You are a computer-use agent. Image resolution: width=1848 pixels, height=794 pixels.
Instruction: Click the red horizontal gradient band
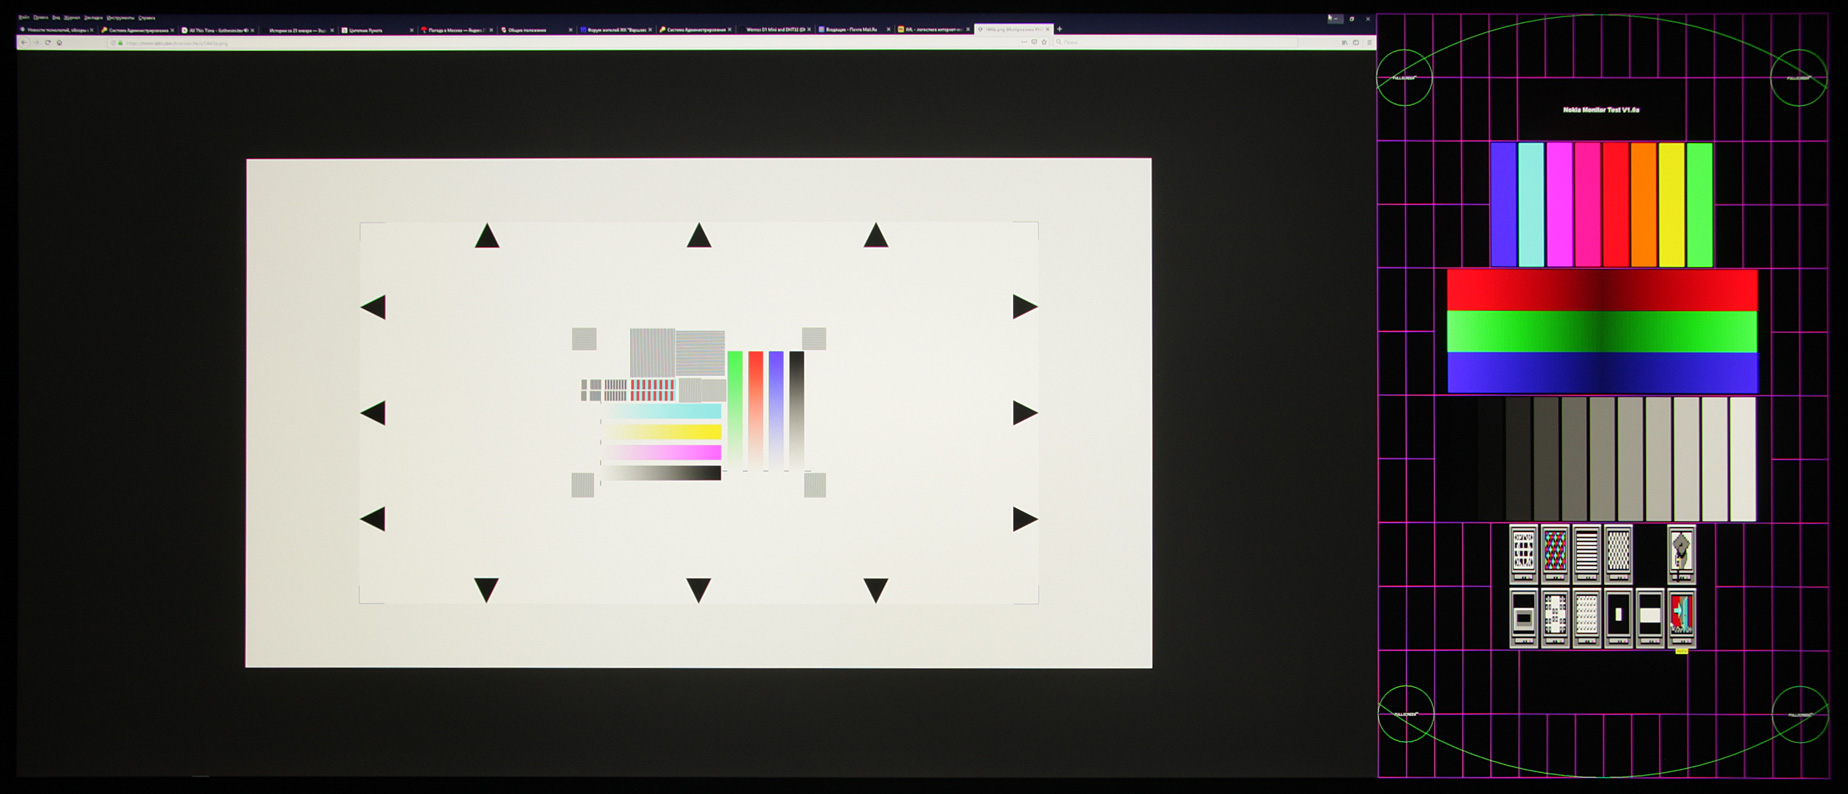(x=1602, y=290)
